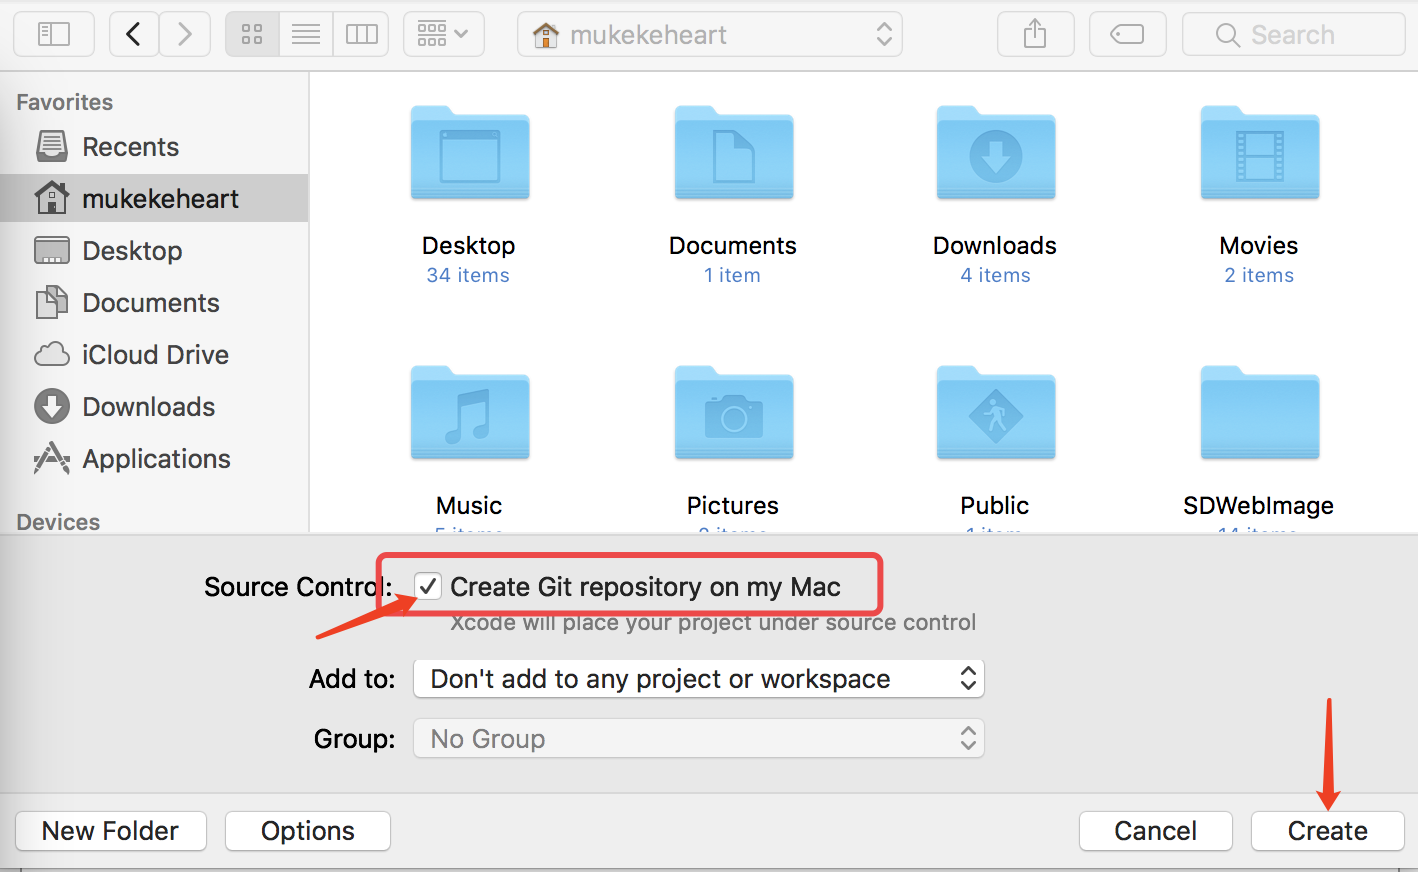Go forward with the right arrow
Screen dimensions: 1418x872
[x=184, y=35]
